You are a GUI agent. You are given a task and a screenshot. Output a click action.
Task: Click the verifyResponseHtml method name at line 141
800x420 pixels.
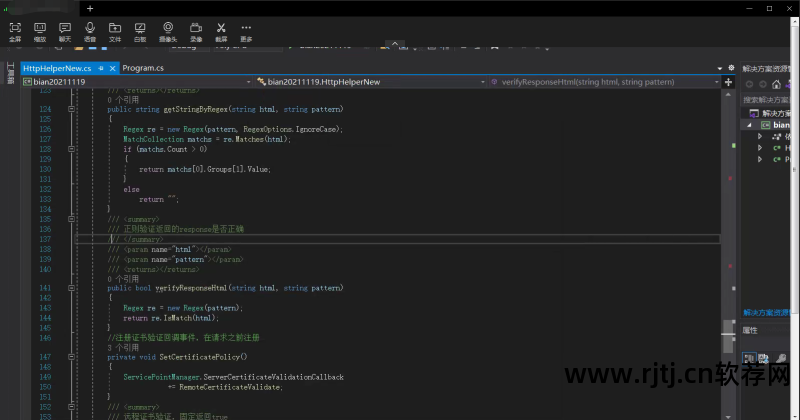191,288
